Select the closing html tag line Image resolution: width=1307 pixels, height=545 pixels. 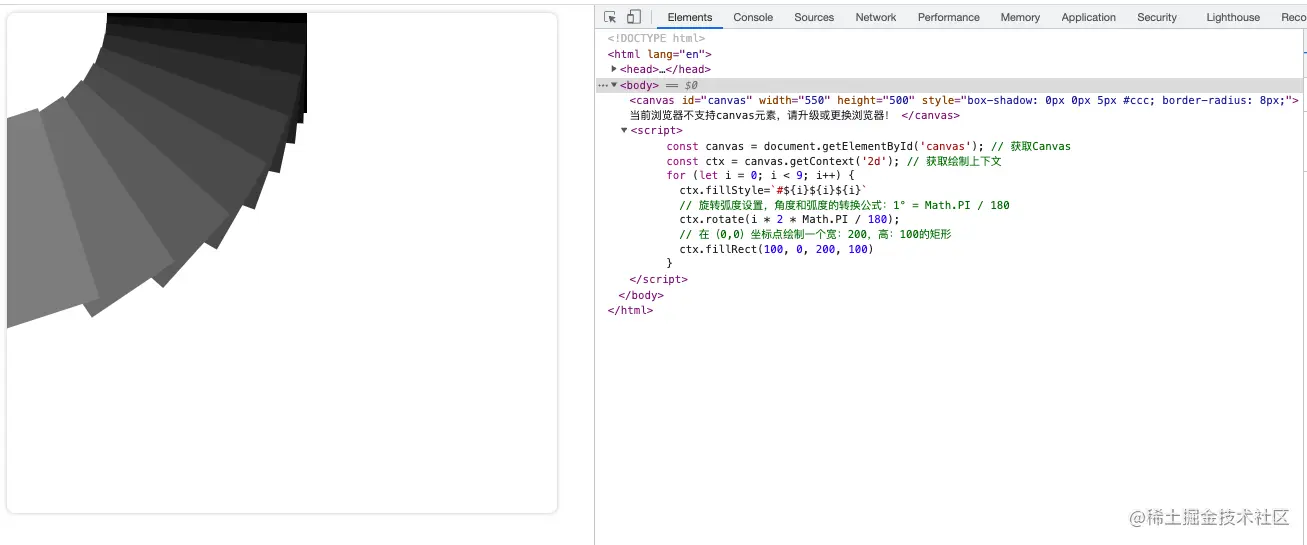[x=630, y=310]
